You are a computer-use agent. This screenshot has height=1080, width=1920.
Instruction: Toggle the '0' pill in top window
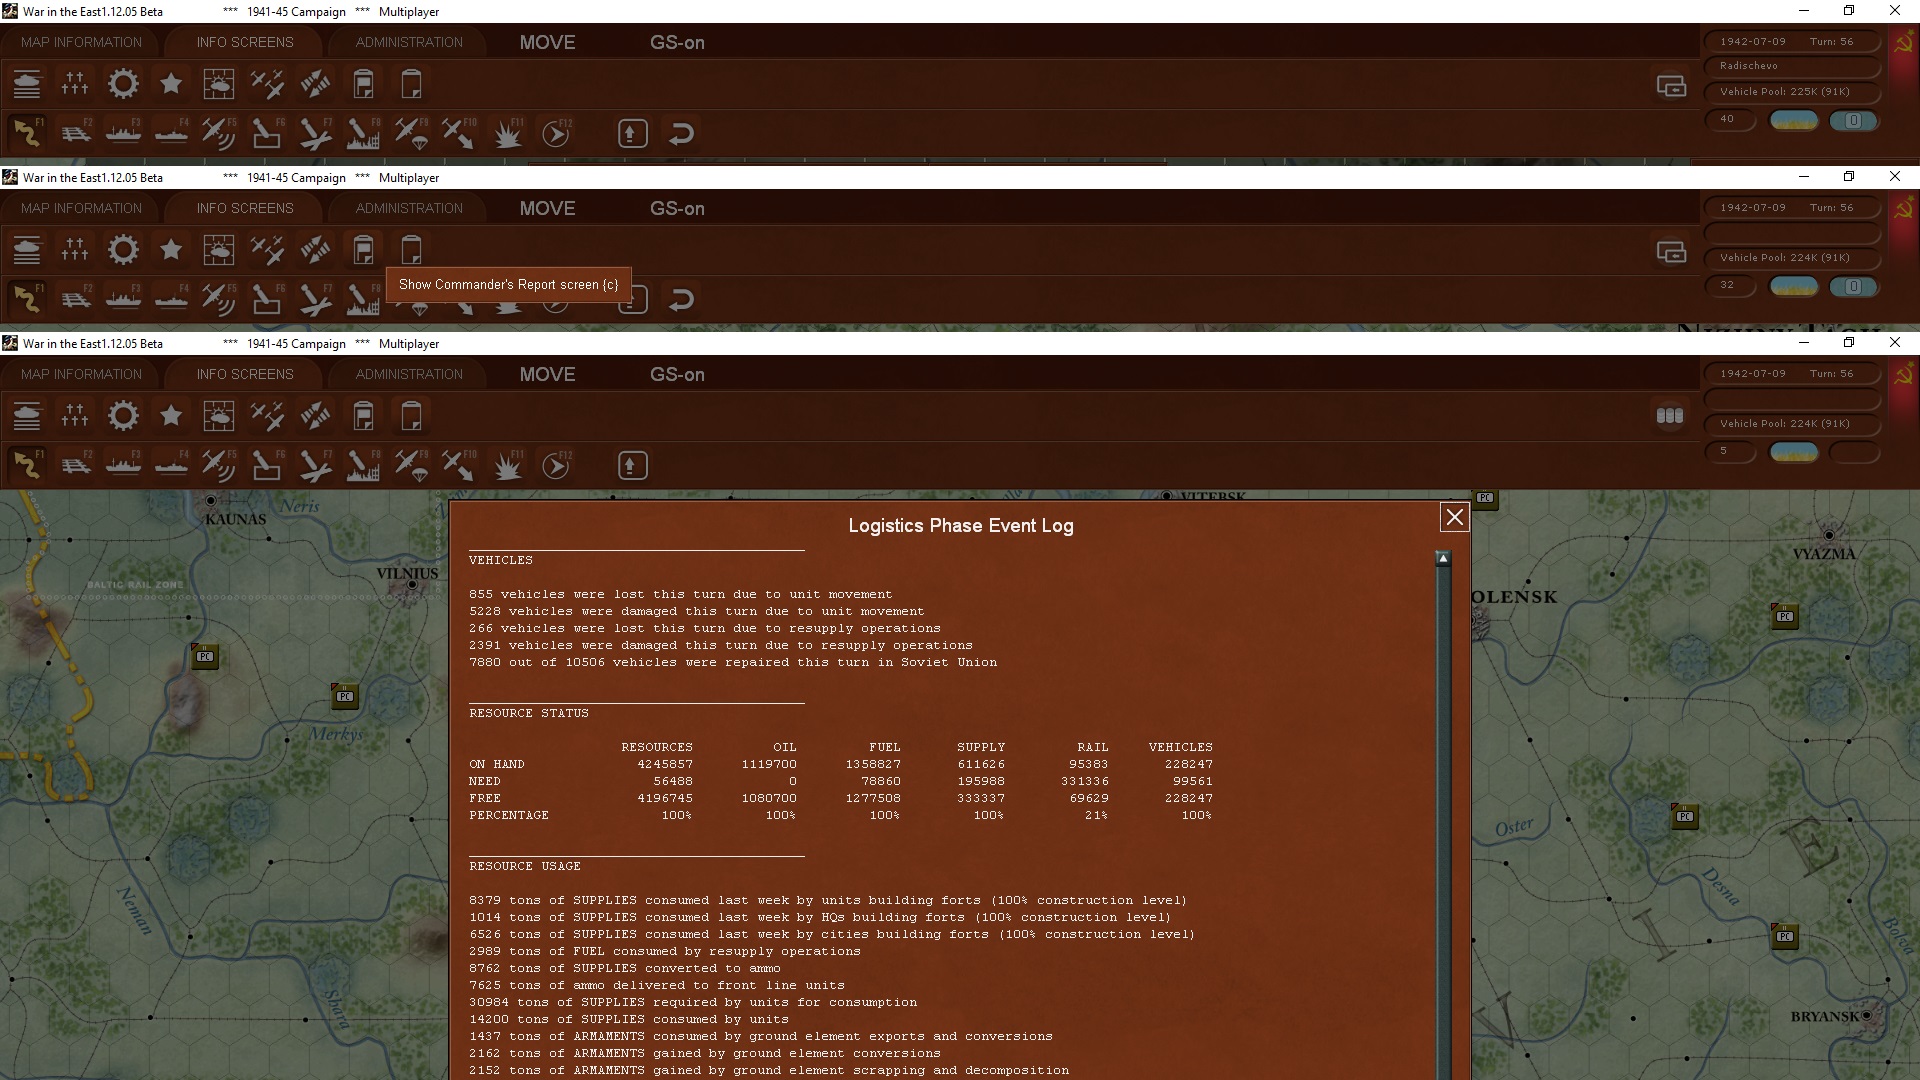[1854, 120]
